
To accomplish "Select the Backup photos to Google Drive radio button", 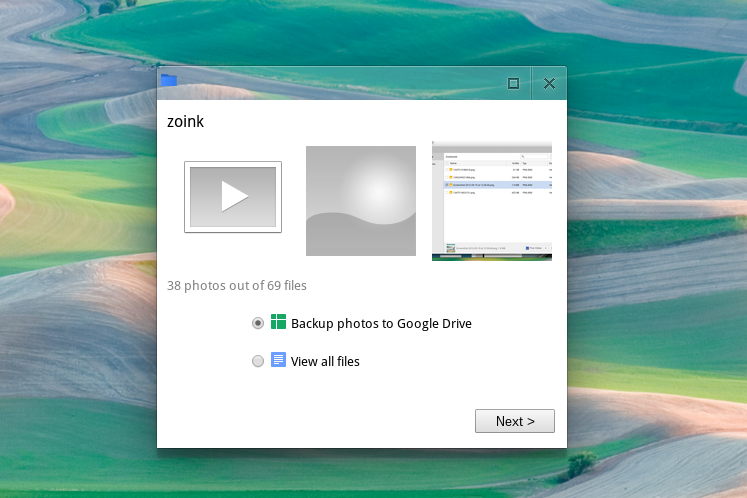I will coord(258,323).
